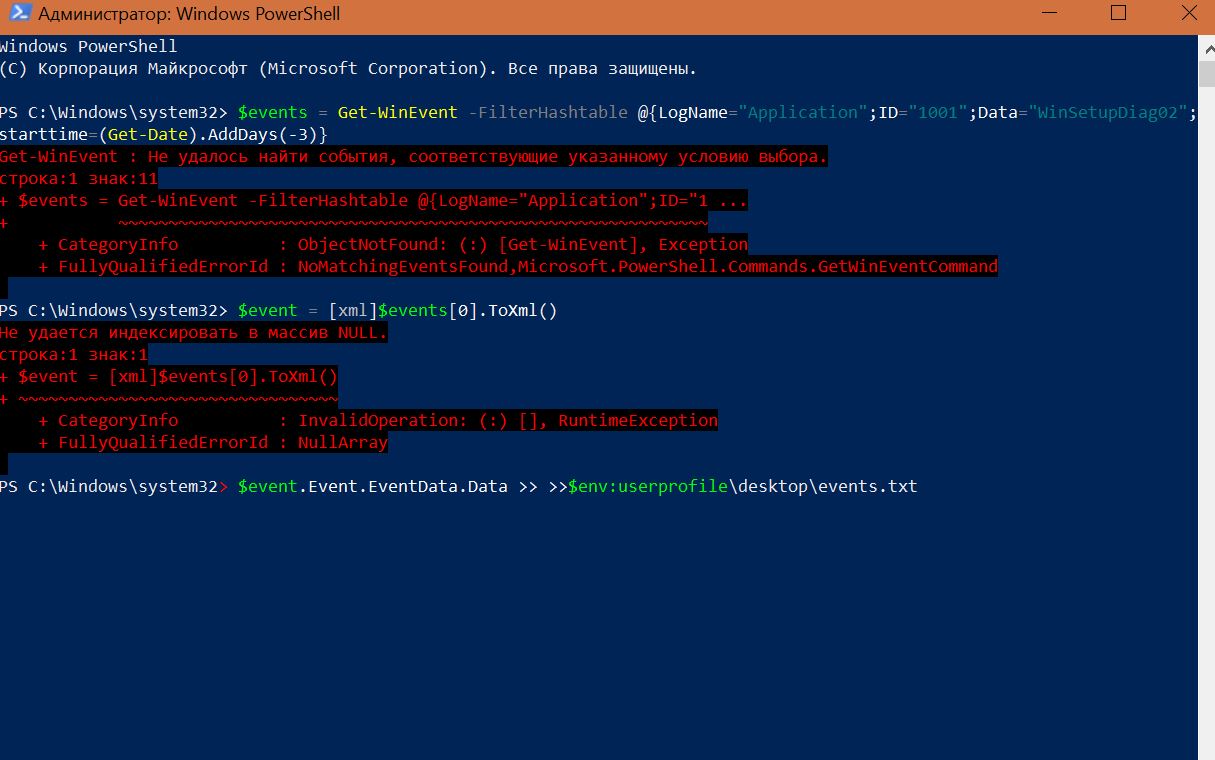Click the "Не удается индексировать в массив NULL" error

pyautogui.click(x=193, y=332)
